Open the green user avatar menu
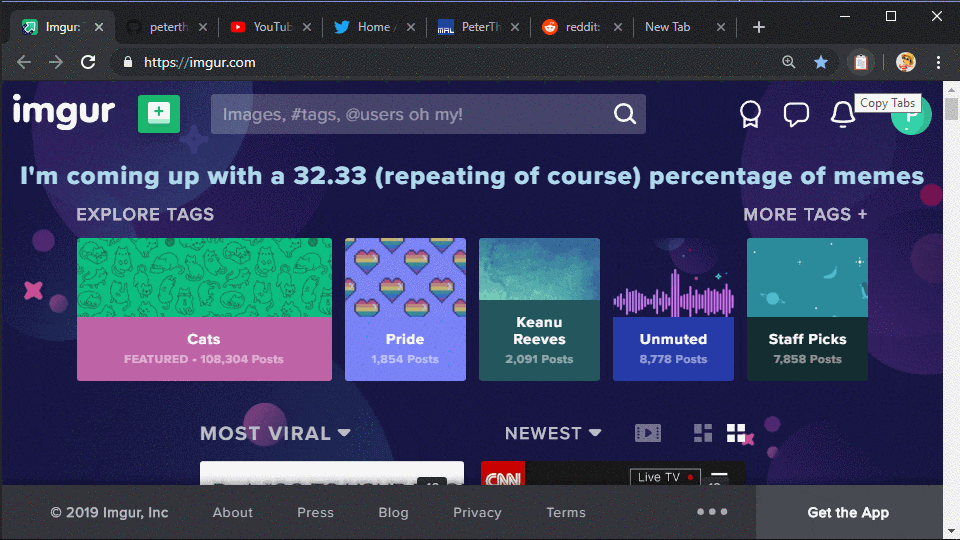Screen dimensions: 960x540 click(911, 115)
